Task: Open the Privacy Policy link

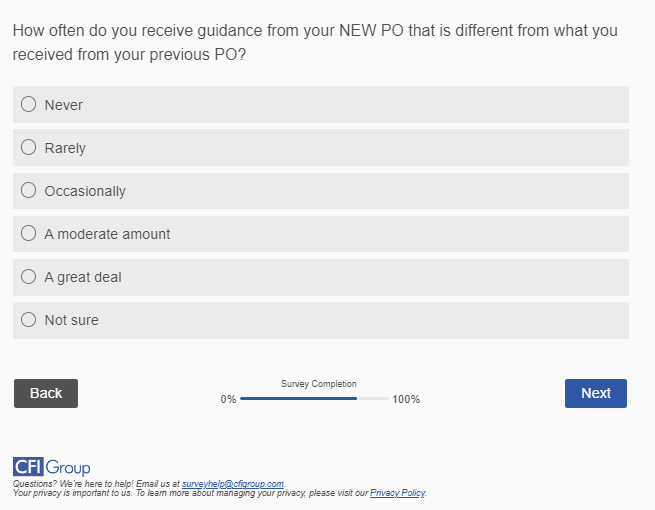Action: [397, 492]
